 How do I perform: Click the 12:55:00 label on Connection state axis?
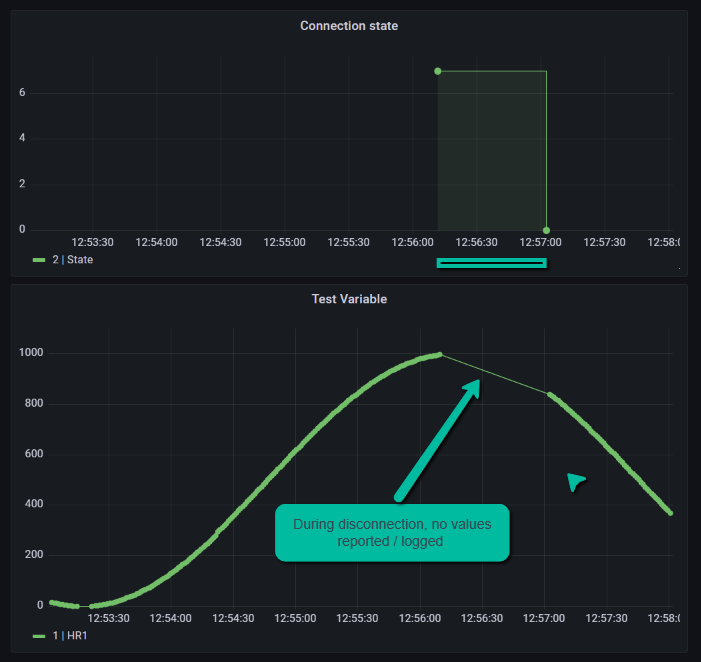285,242
